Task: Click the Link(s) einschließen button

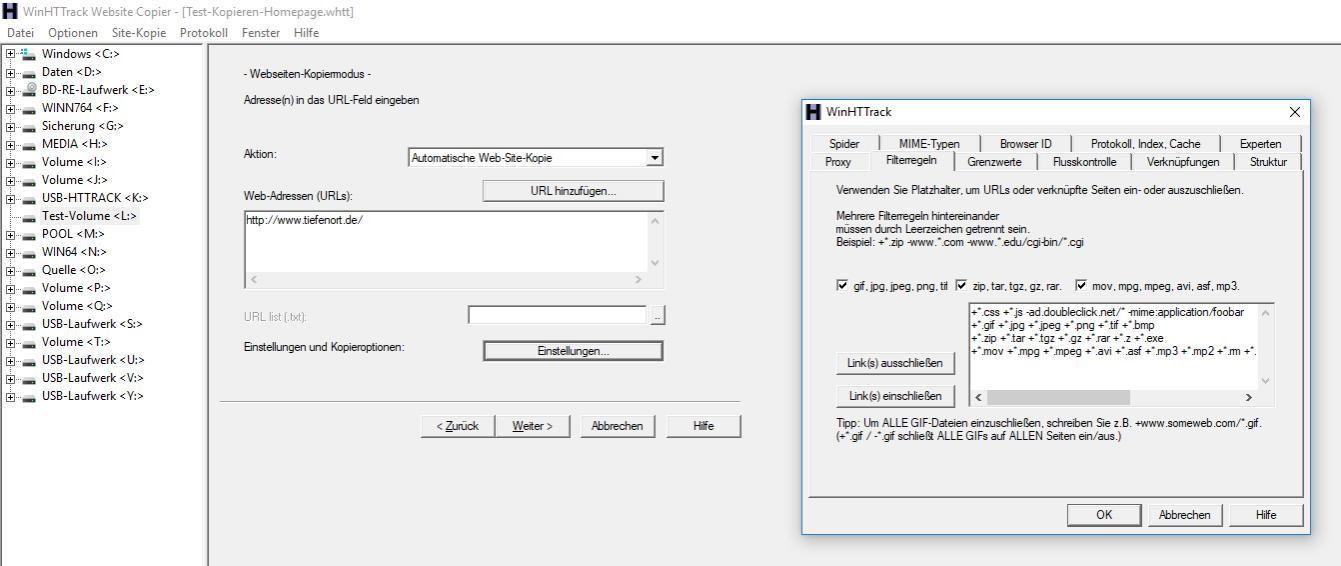Action: [895, 396]
